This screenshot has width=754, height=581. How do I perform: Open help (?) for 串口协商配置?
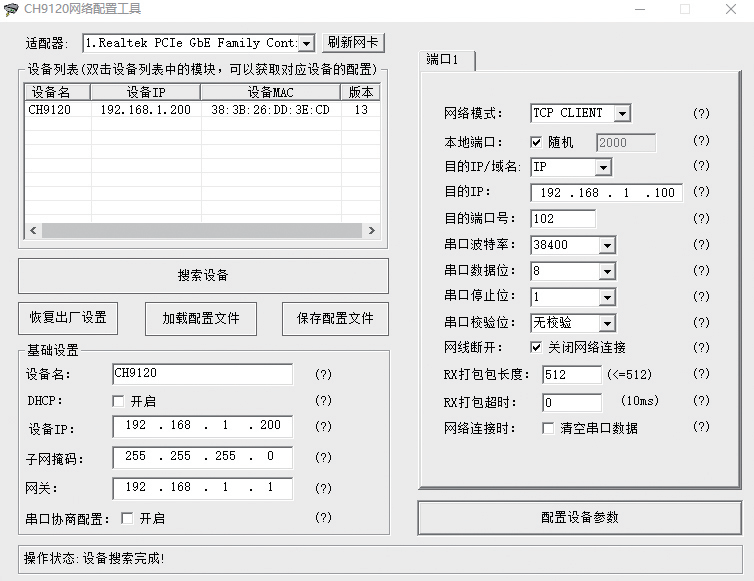[x=323, y=517]
